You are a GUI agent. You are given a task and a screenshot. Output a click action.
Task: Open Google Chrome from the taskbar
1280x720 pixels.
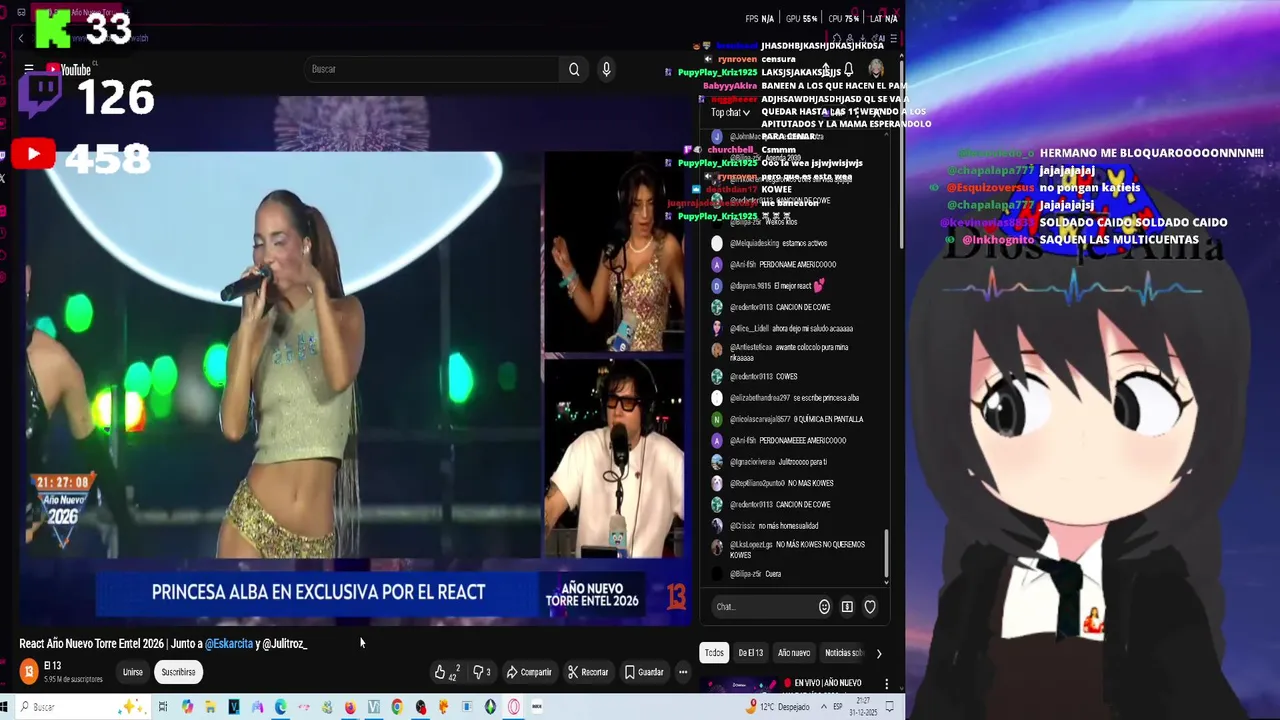click(397, 707)
